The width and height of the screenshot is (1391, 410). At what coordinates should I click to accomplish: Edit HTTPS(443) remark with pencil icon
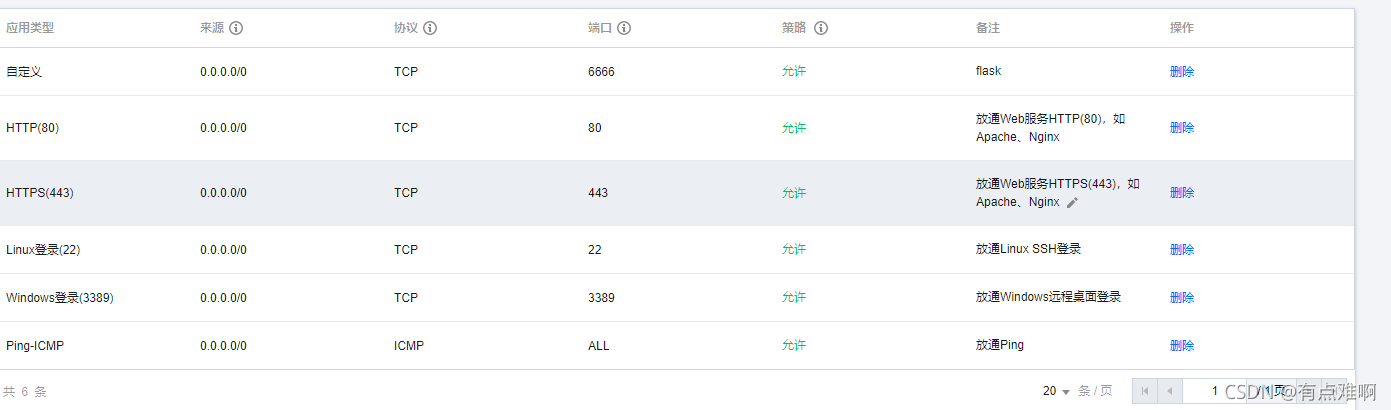[1073, 202]
